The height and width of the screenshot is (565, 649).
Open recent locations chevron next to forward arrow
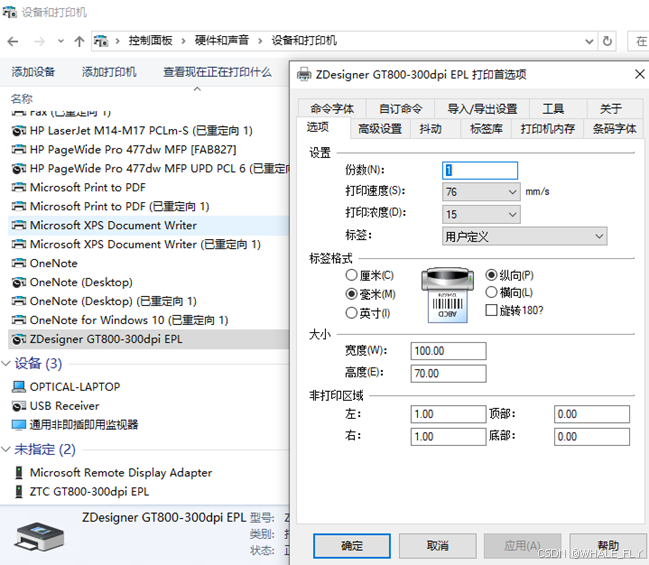point(61,41)
